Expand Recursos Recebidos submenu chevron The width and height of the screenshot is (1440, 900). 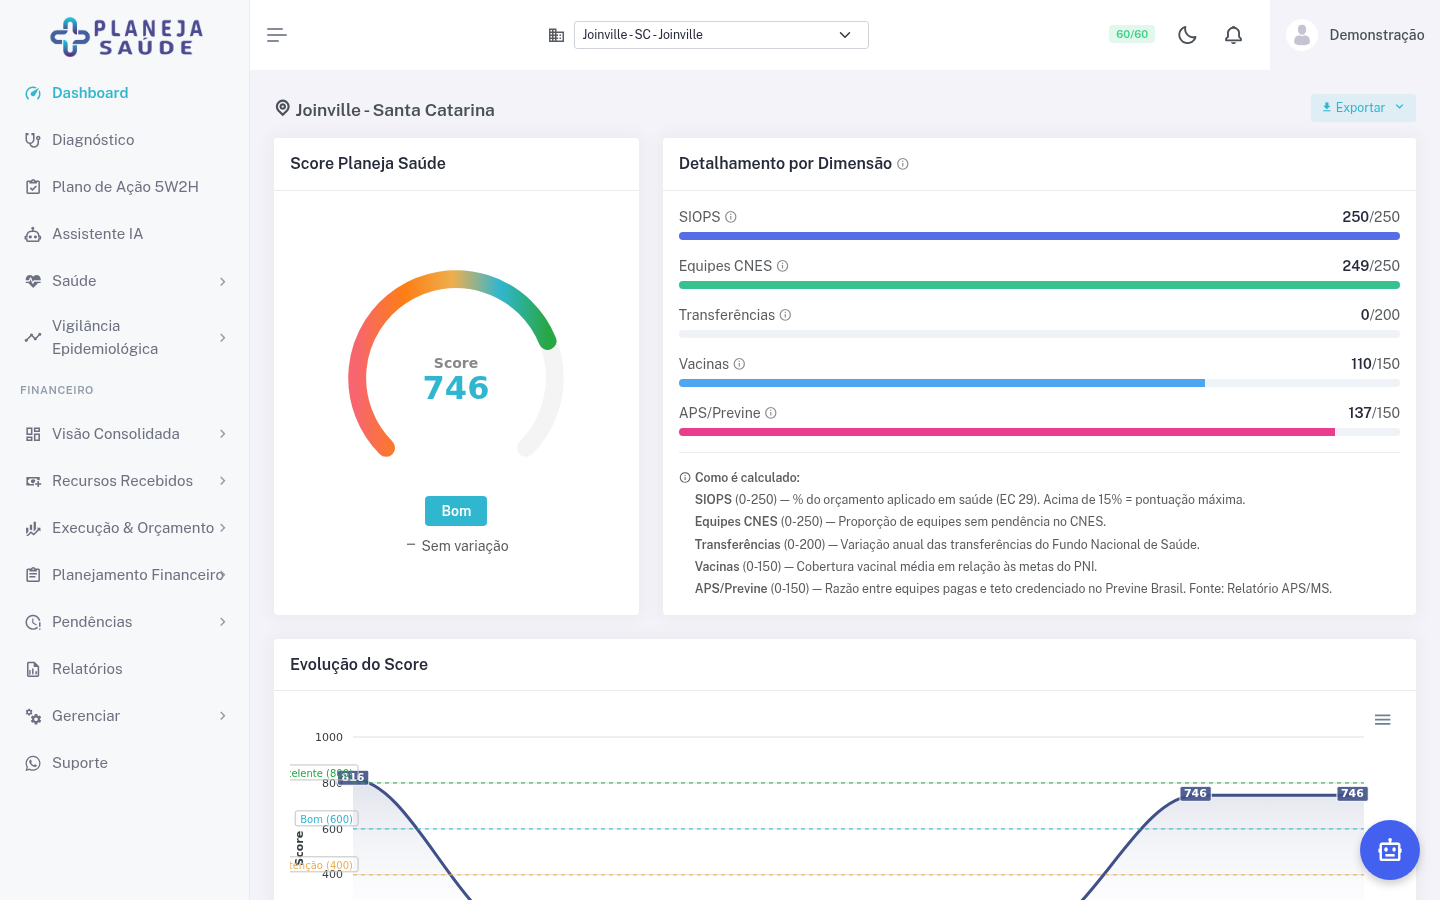[222, 481]
